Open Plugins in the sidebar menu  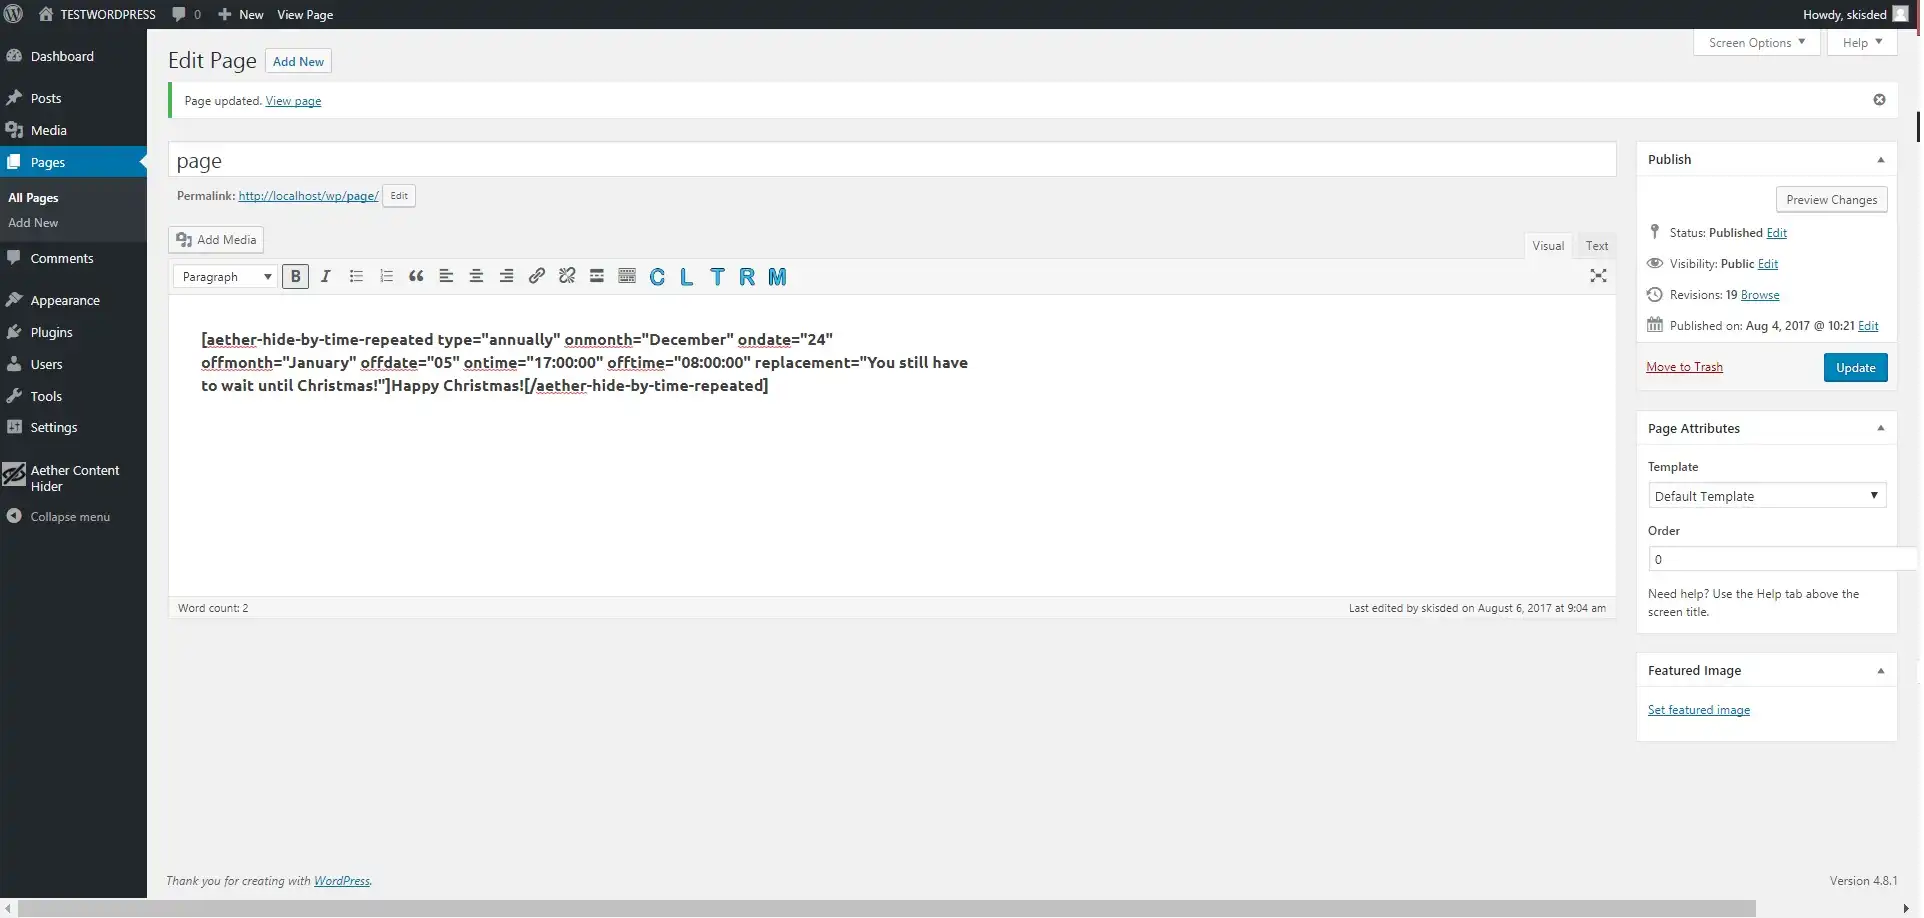click(x=52, y=333)
